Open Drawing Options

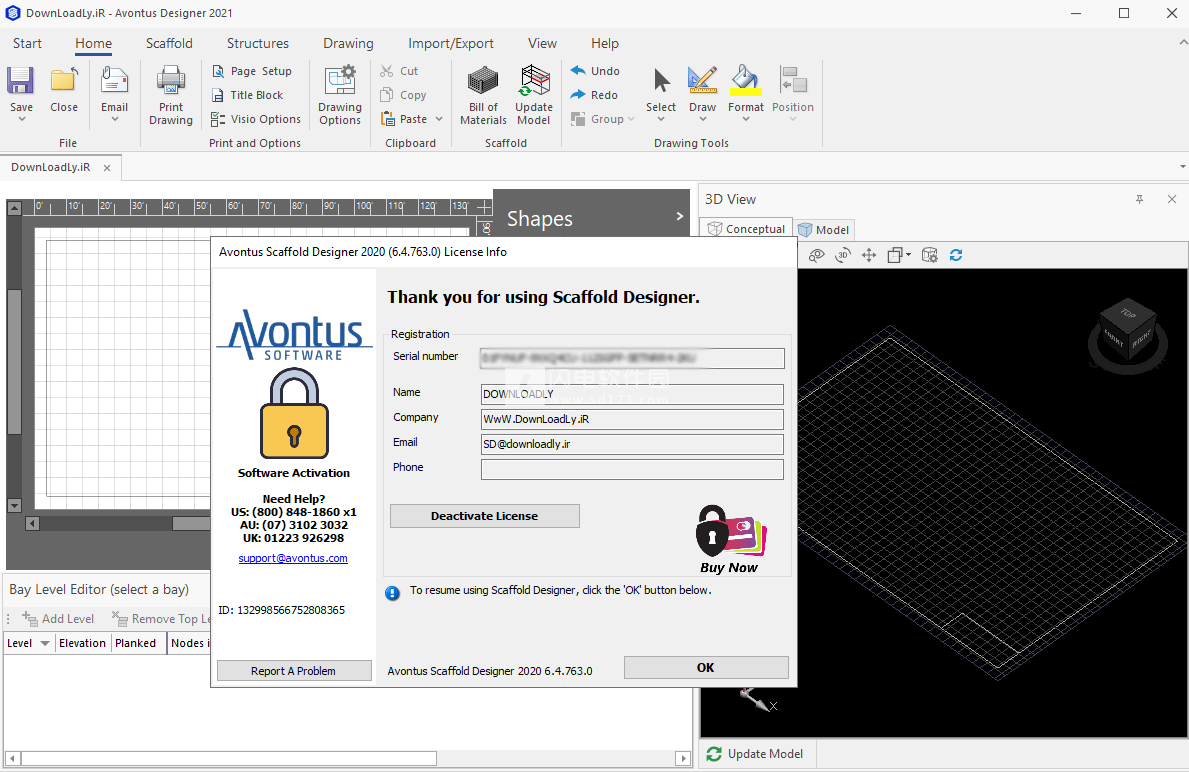[x=340, y=95]
